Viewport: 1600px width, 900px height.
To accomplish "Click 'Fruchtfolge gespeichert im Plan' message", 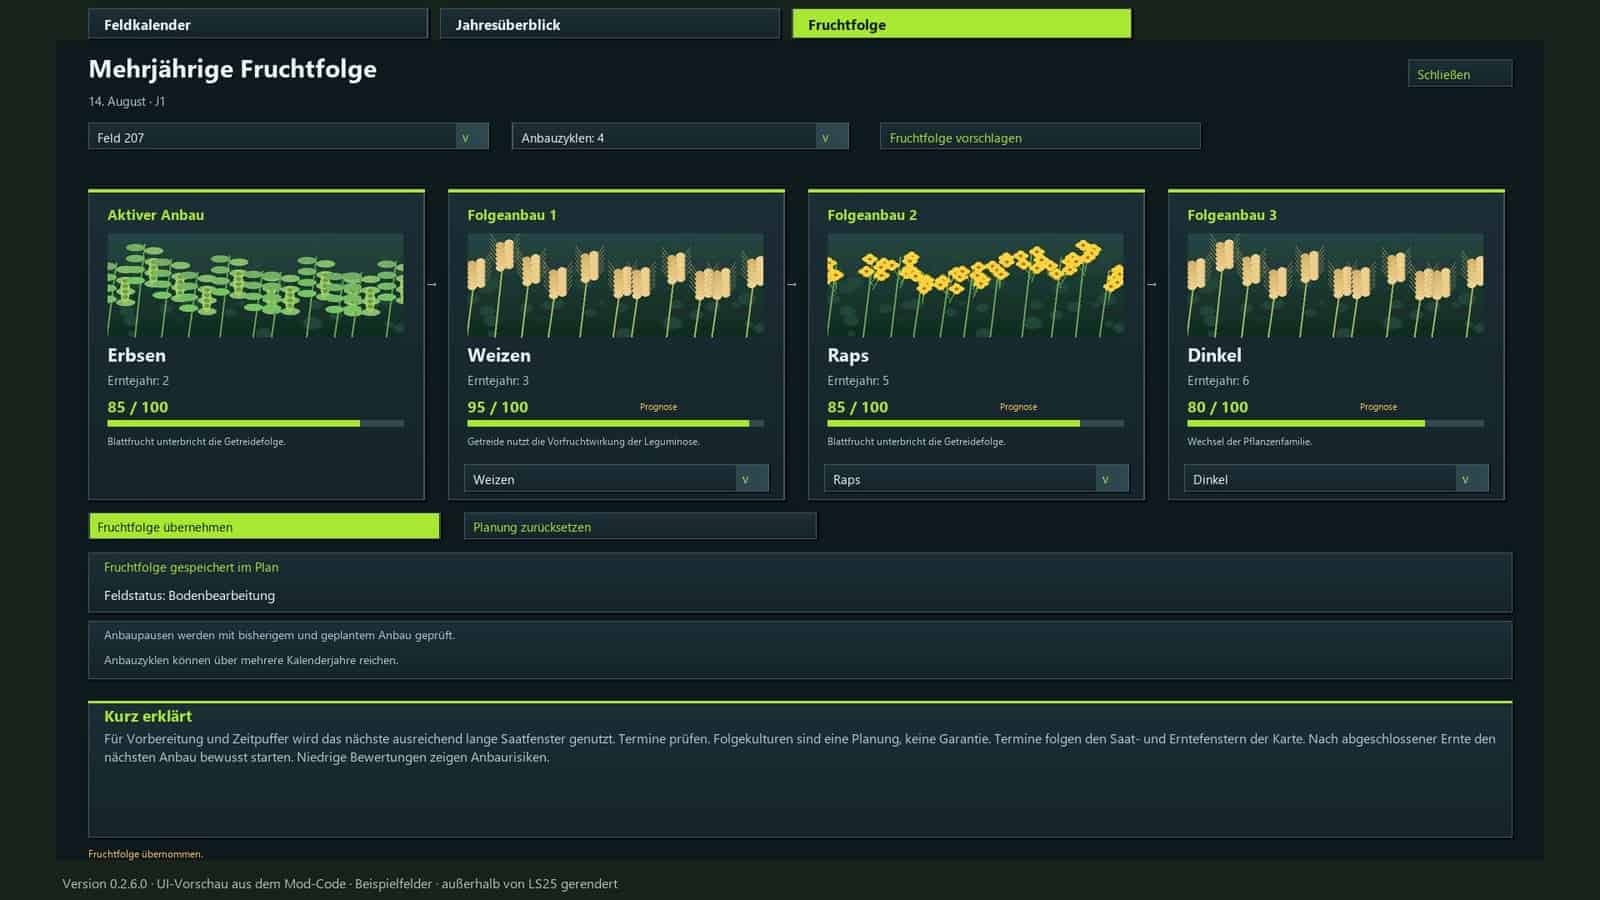I will (x=191, y=567).
